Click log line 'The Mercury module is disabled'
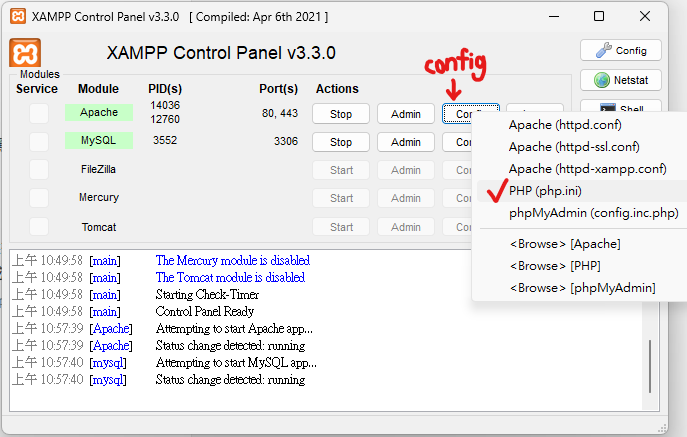Image resolution: width=687 pixels, height=437 pixels. [x=233, y=260]
